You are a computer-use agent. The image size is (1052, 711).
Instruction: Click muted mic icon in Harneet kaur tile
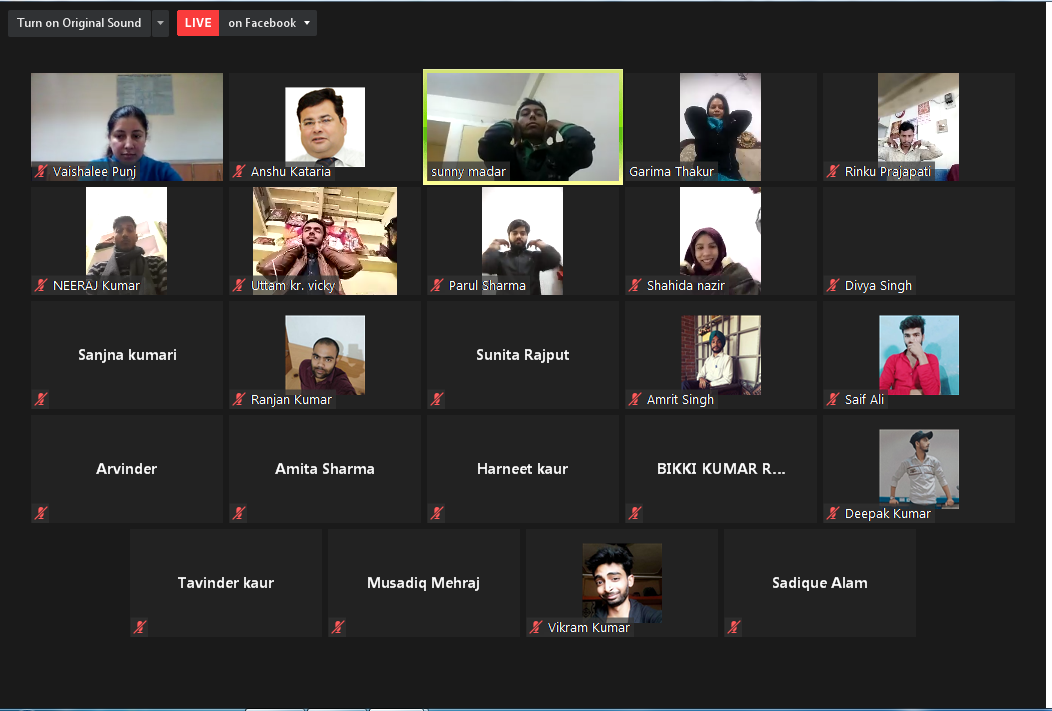tap(437, 513)
